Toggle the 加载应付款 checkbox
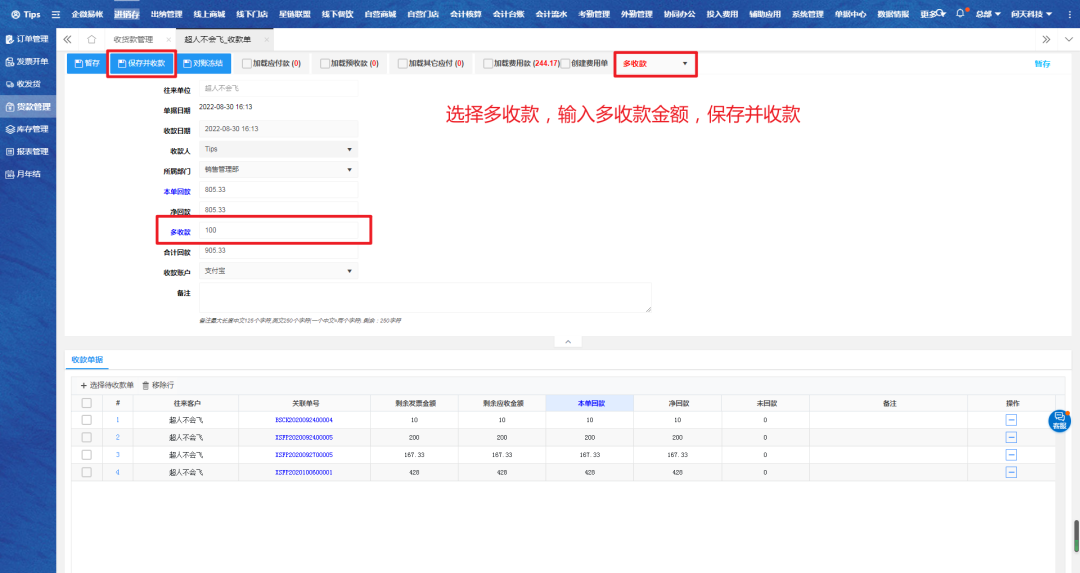The height and width of the screenshot is (573, 1080). tap(248, 63)
